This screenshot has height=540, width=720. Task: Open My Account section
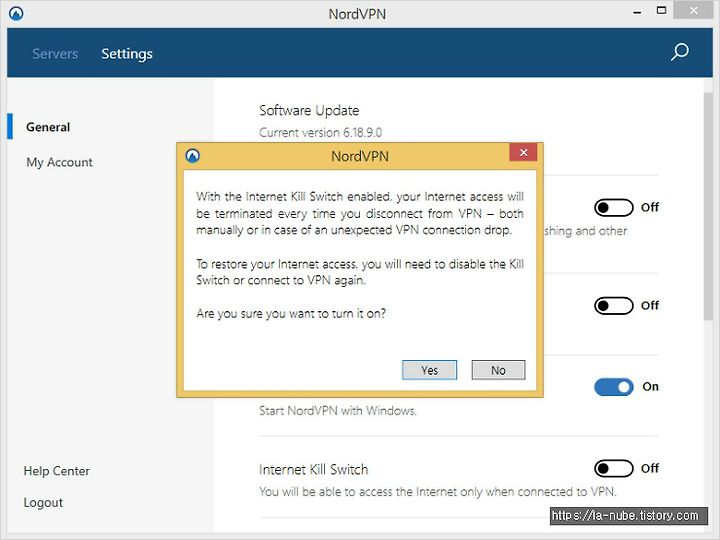[59, 162]
